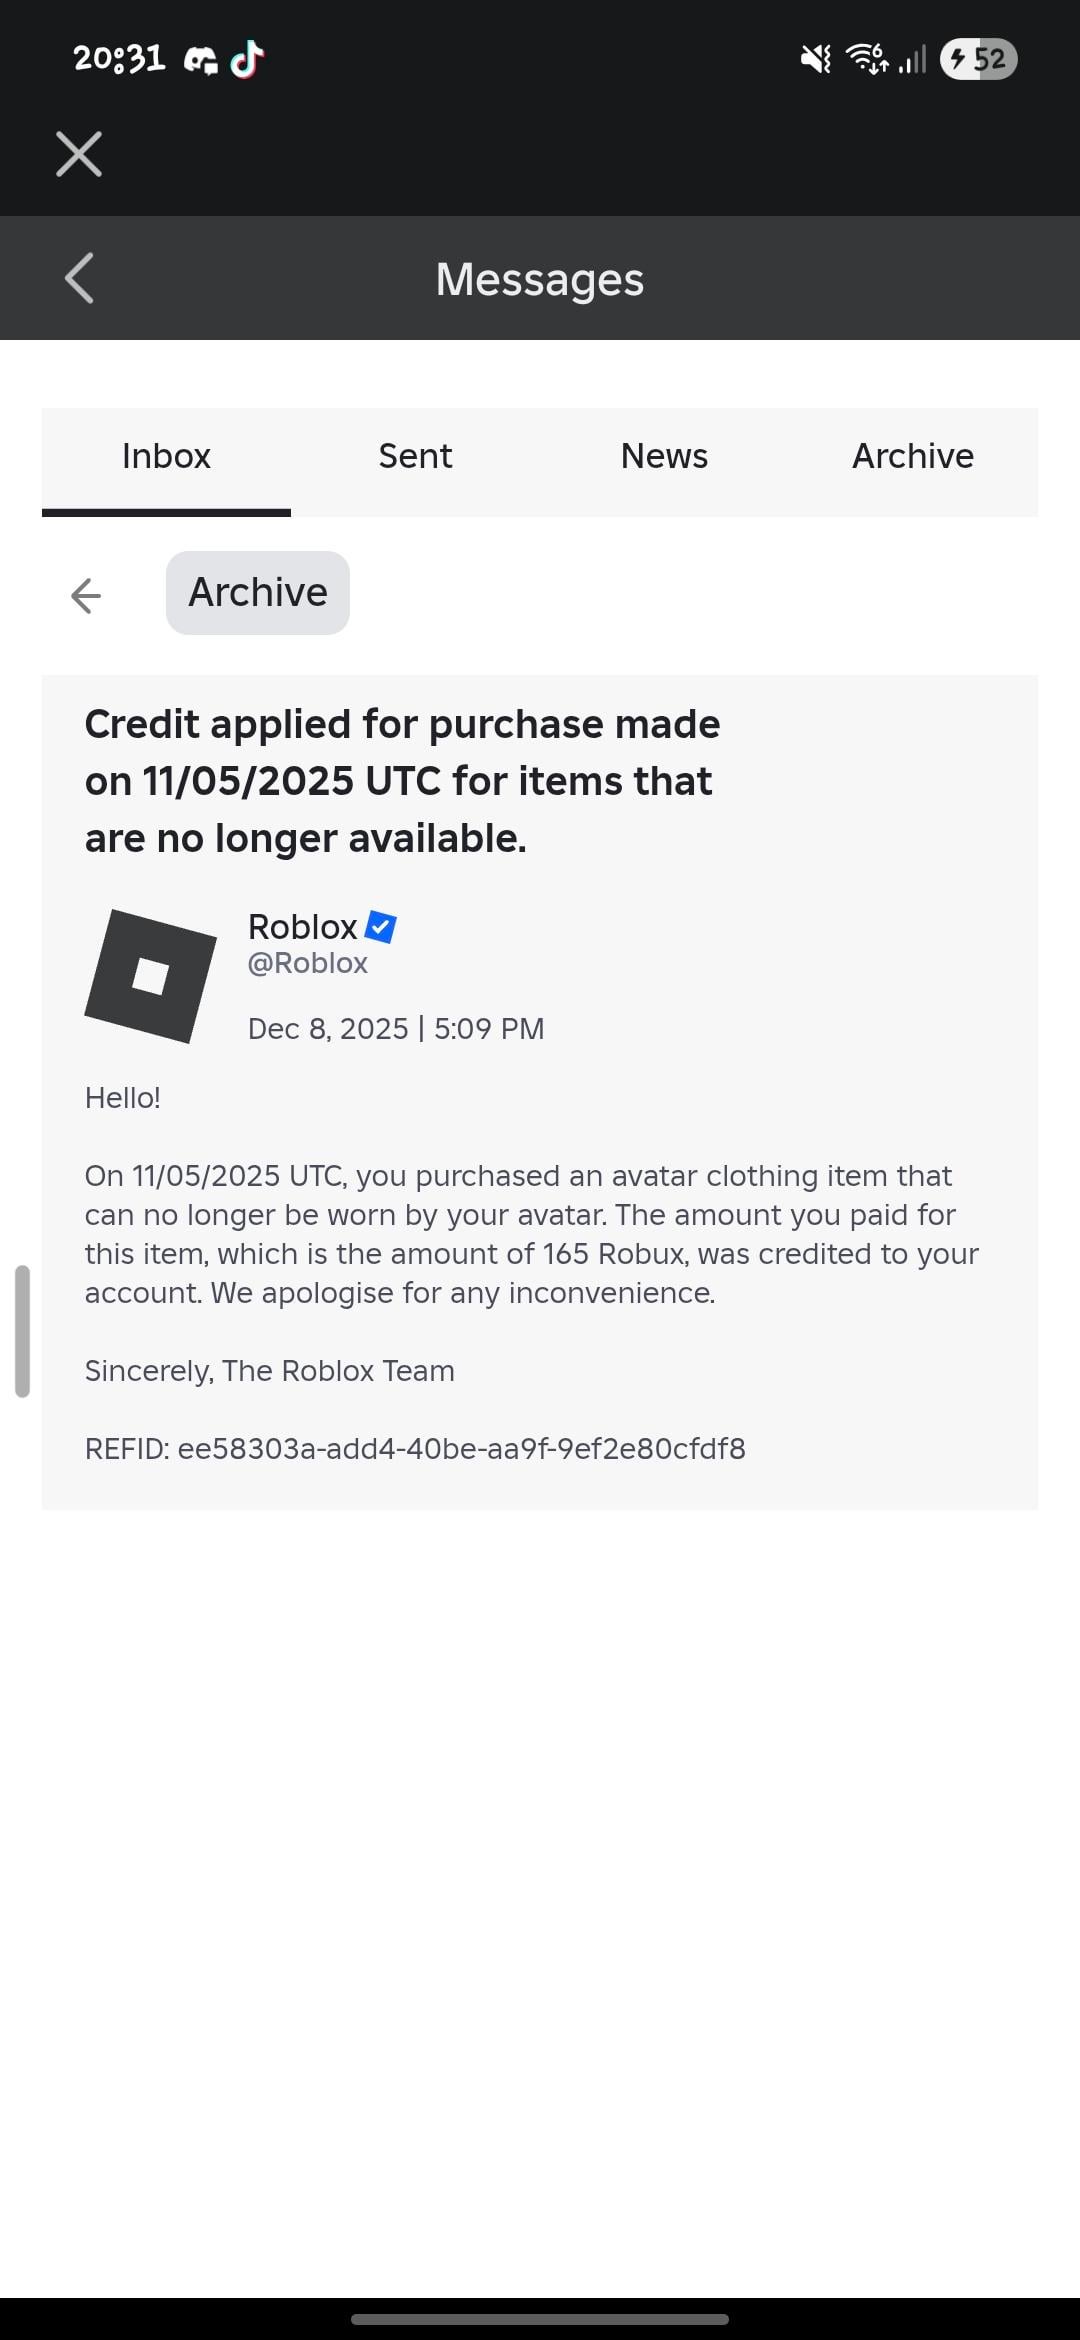Tap the muted sound status icon
This screenshot has height=2340, width=1080.
pyautogui.click(x=815, y=59)
